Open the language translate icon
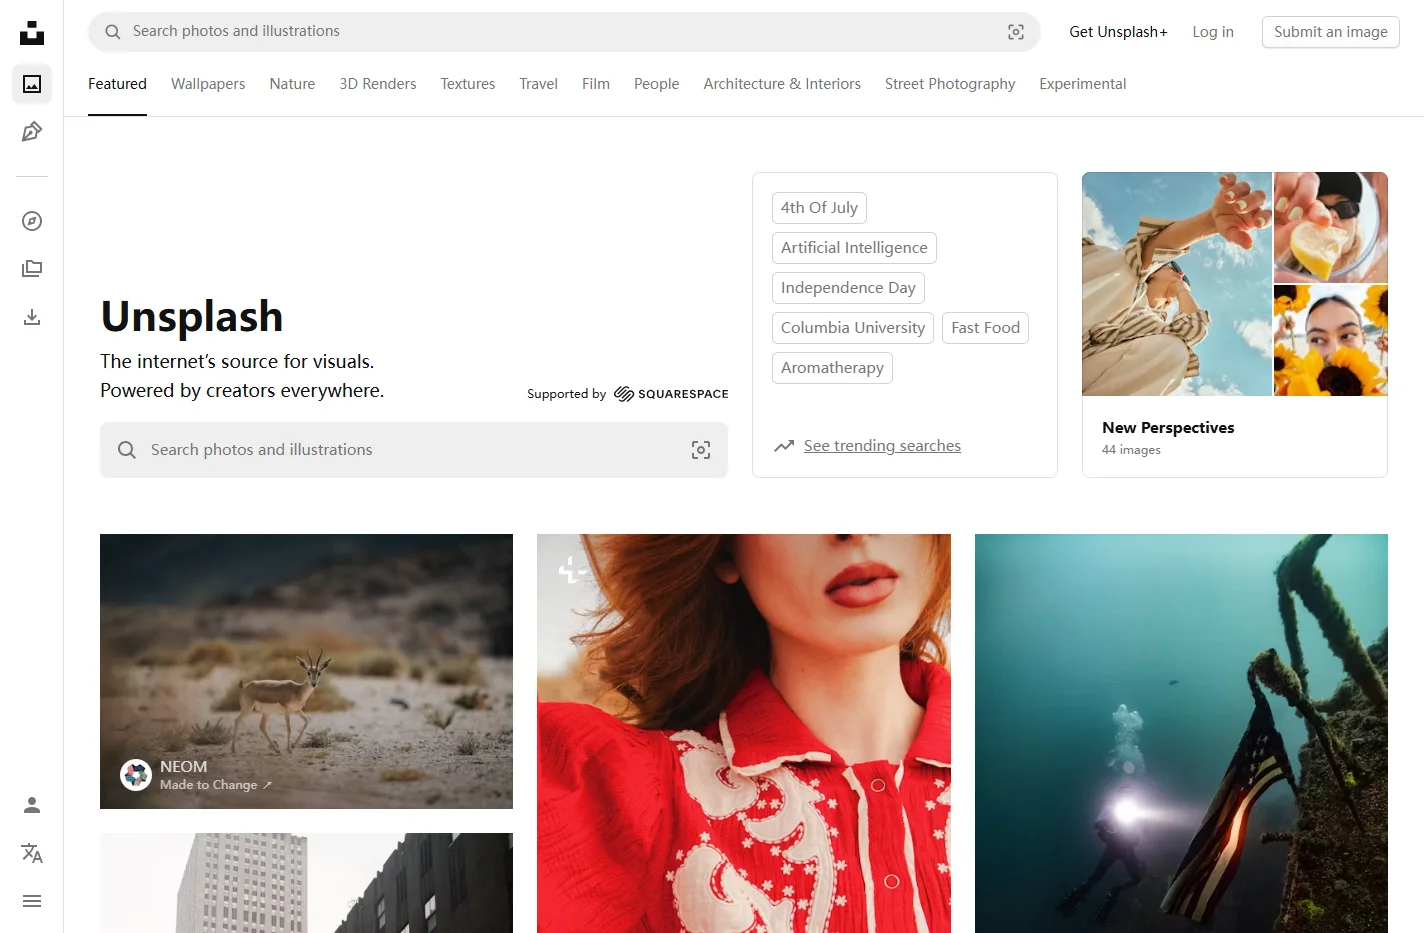1424x933 pixels. 32,853
